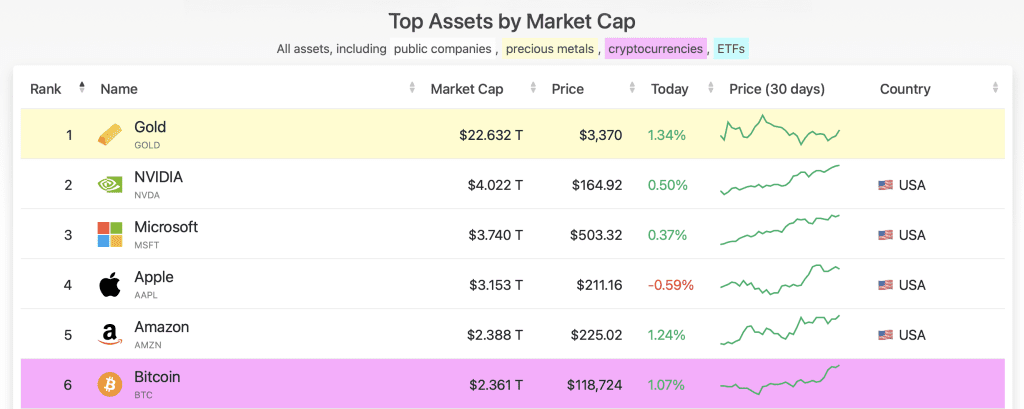The width and height of the screenshot is (1024, 409).
Task: Click the Amazon logo icon
Action: tap(110, 334)
